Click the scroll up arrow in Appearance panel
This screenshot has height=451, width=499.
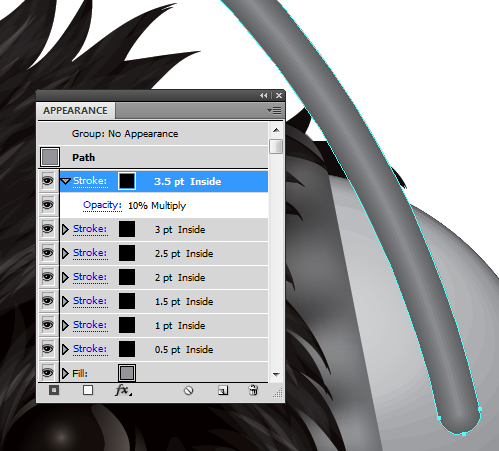(x=276, y=130)
